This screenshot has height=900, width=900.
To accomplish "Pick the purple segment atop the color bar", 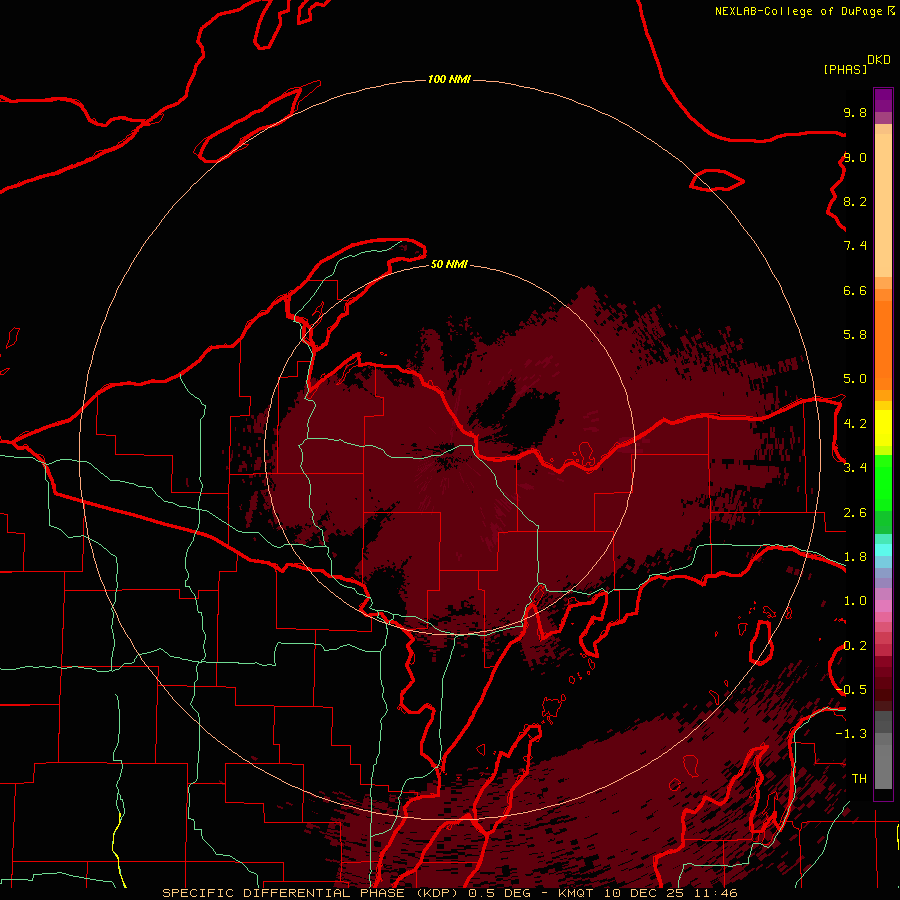I will [883, 100].
